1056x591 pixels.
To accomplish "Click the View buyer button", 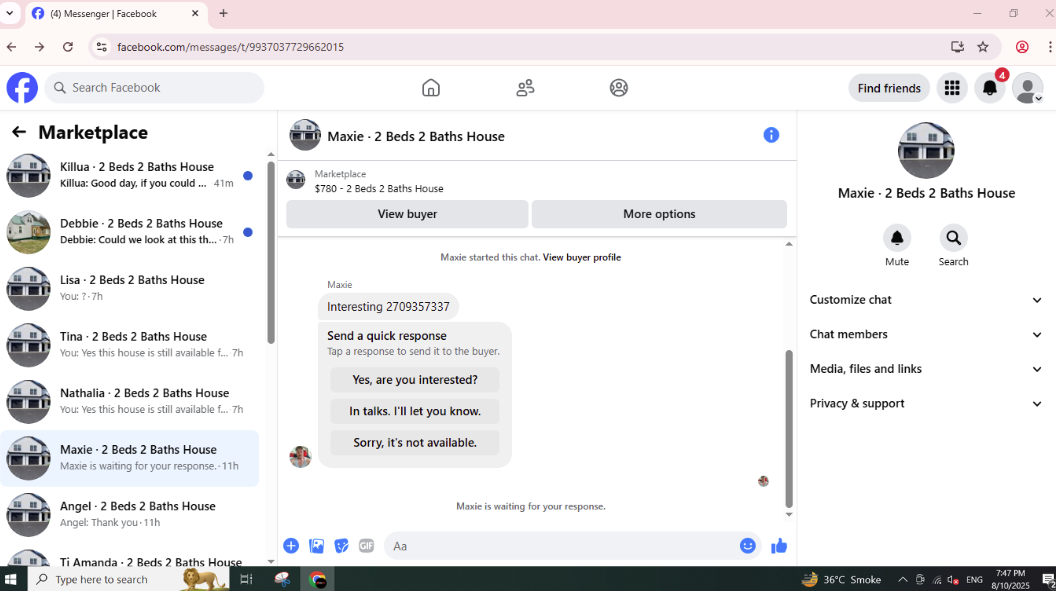I will [407, 214].
